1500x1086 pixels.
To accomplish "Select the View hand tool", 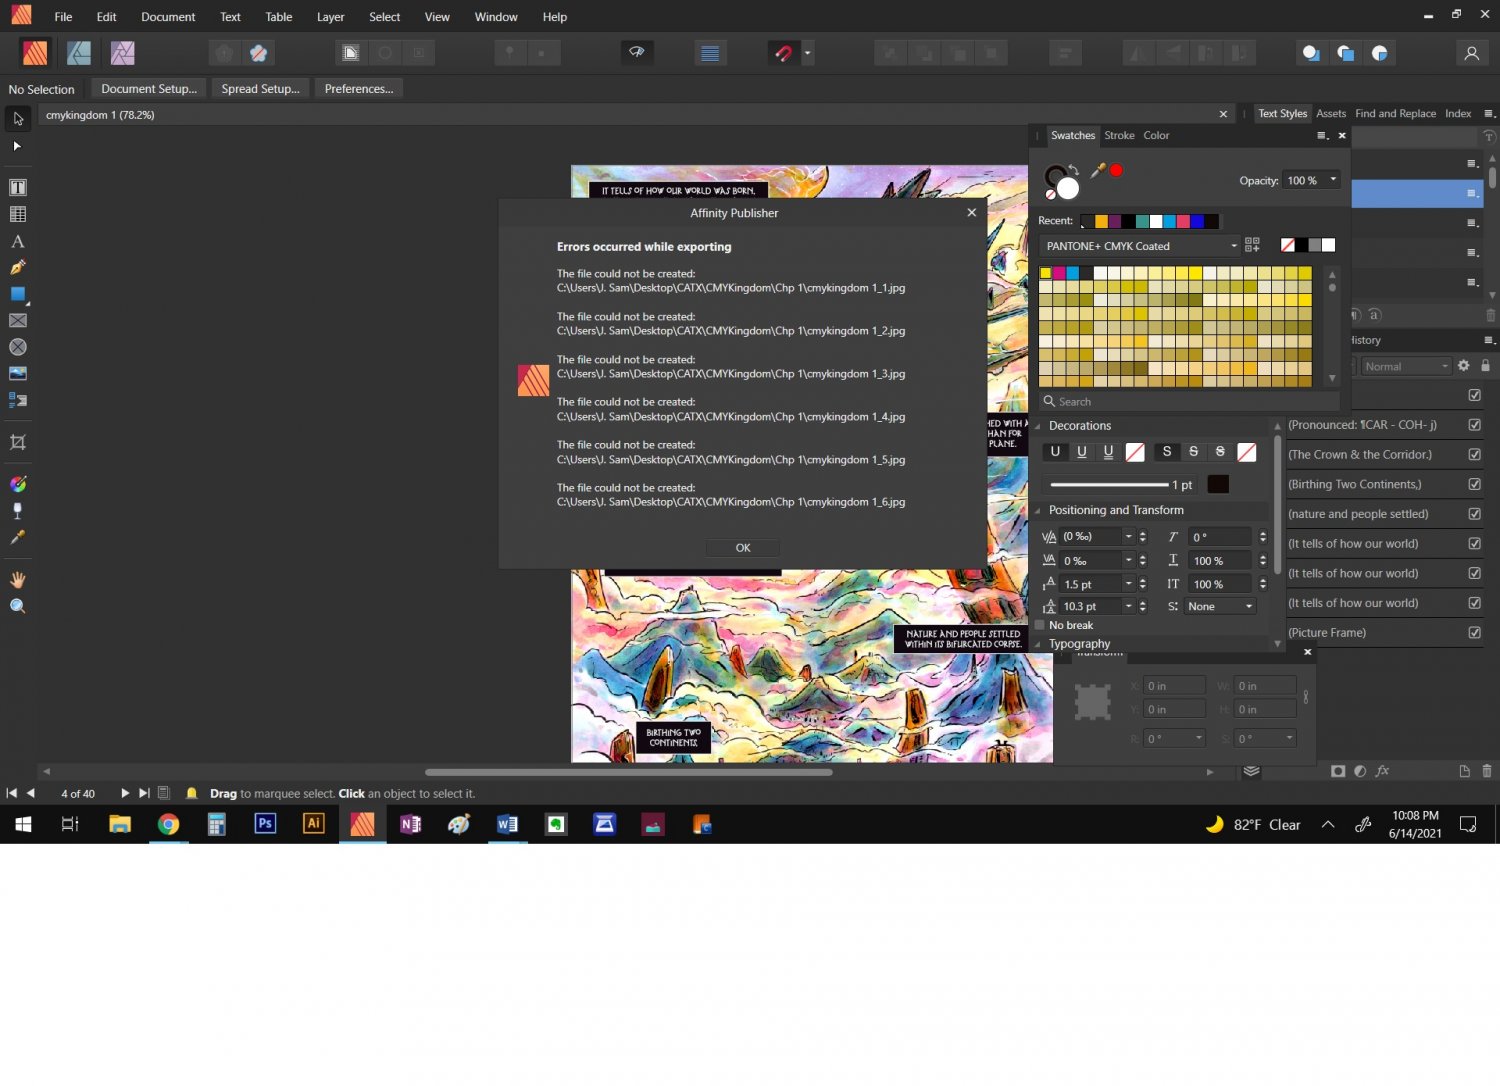I will tap(18, 580).
